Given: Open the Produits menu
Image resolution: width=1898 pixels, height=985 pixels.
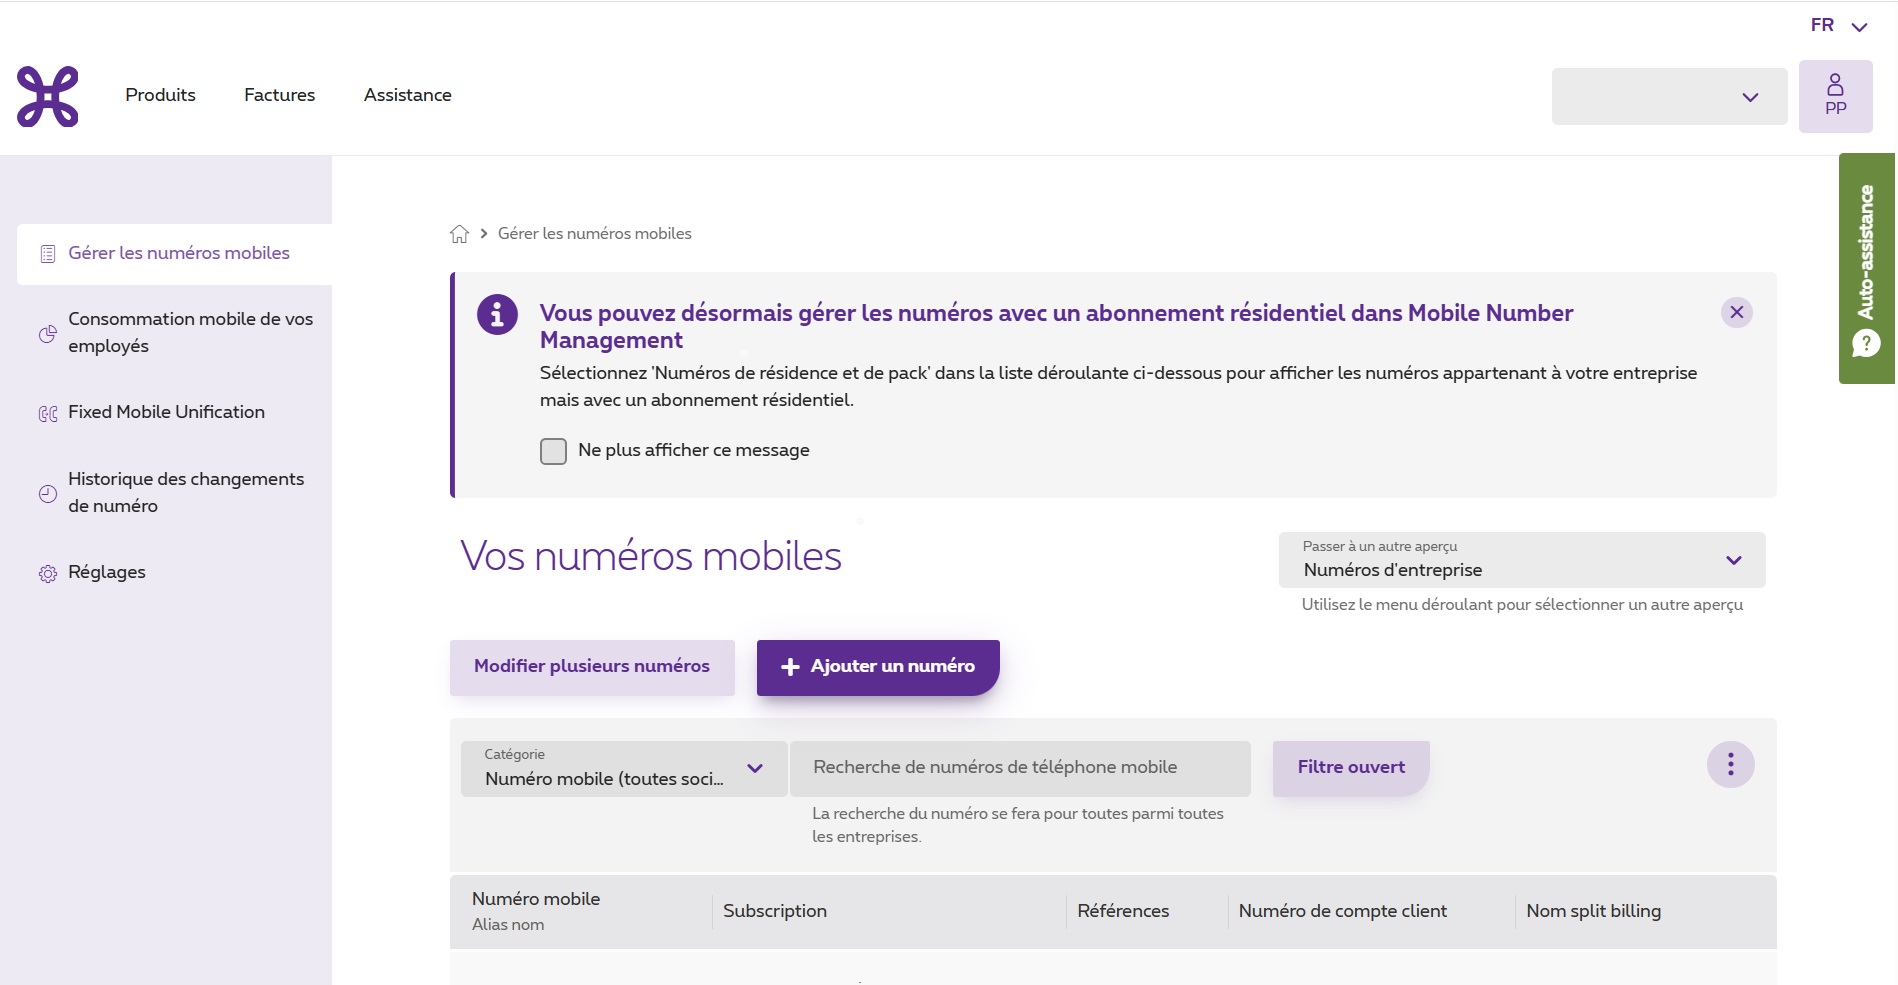Looking at the screenshot, I should click(160, 95).
